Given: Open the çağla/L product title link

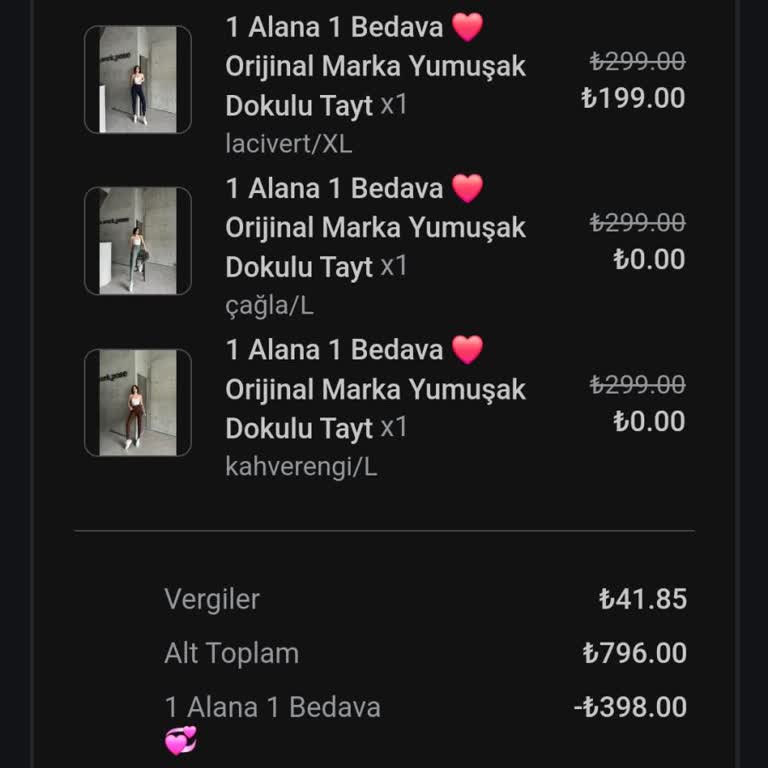Looking at the screenshot, I should click(375, 228).
